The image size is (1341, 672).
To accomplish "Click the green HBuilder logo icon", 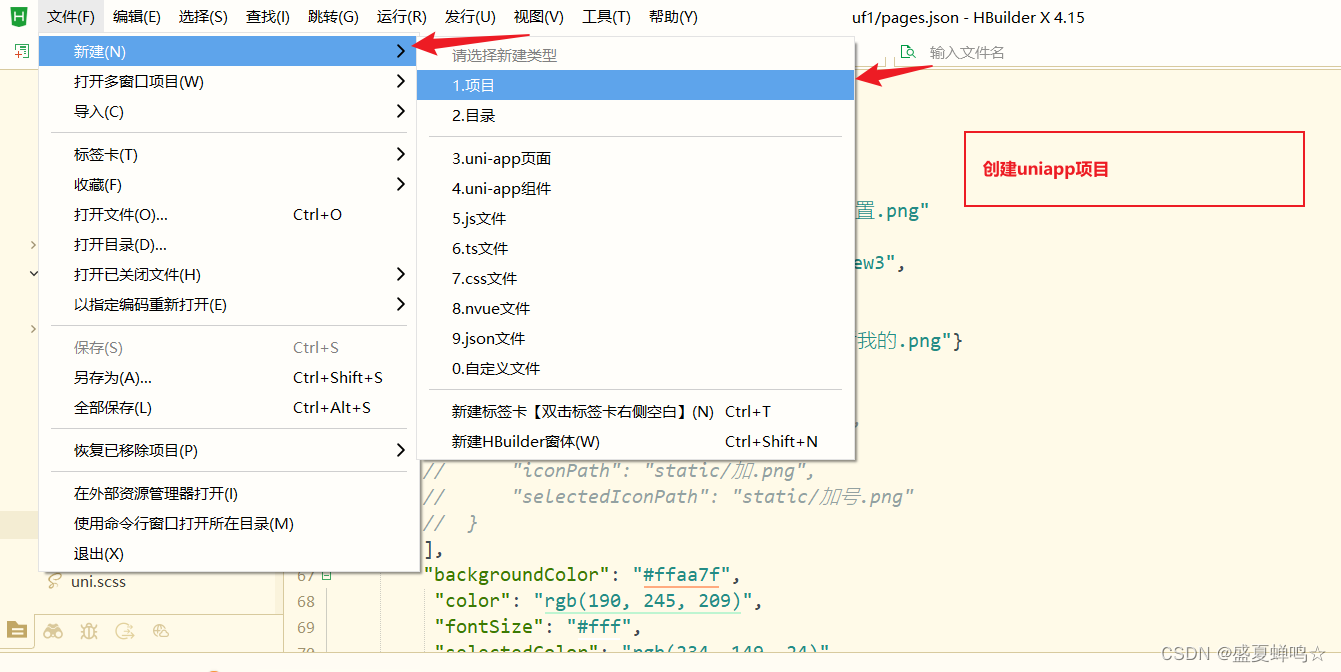I will click(18, 17).
